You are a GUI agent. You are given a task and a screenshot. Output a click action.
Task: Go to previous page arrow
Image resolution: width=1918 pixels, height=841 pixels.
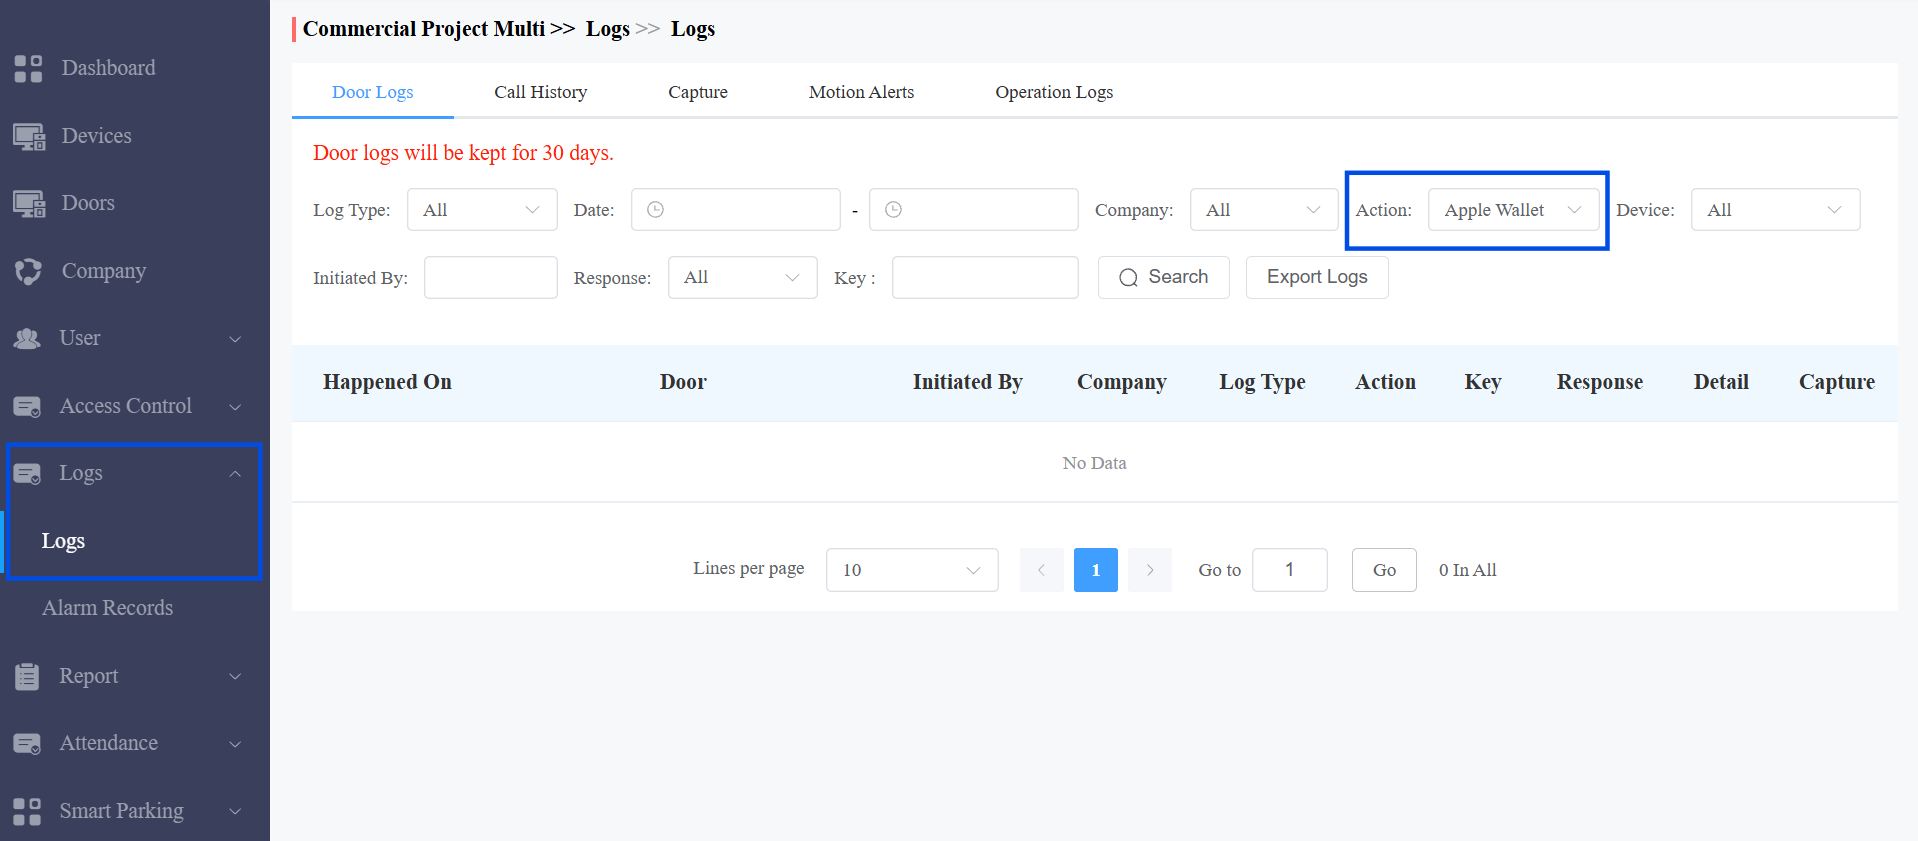[x=1041, y=570]
